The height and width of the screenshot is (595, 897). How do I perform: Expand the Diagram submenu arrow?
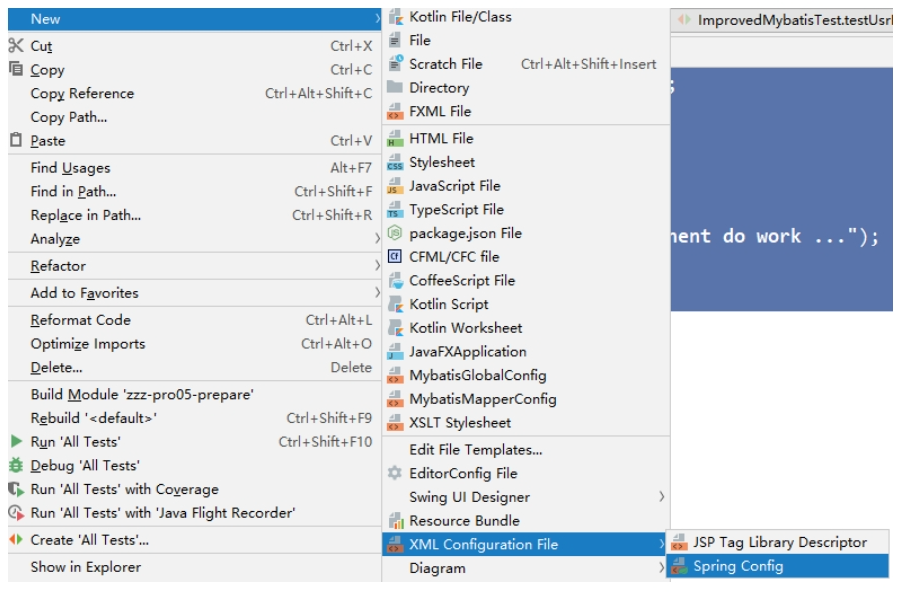(x=661, y=568)
